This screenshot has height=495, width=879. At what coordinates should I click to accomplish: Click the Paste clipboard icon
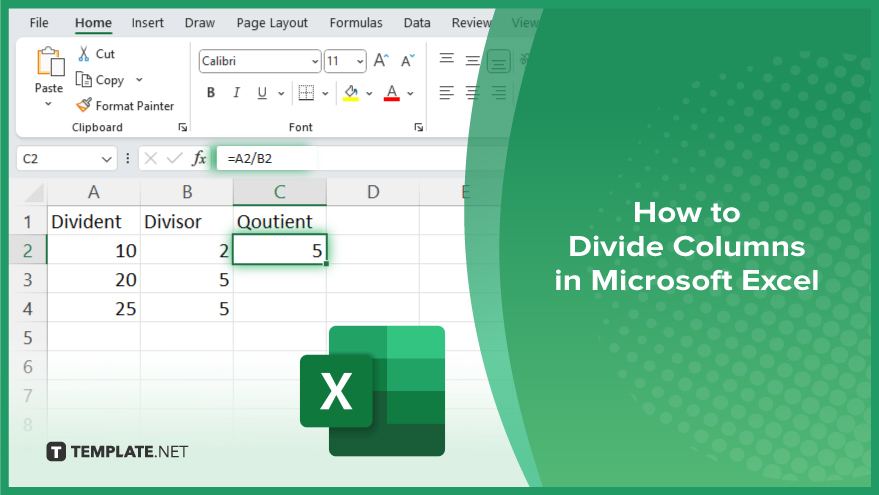(50, 61)
